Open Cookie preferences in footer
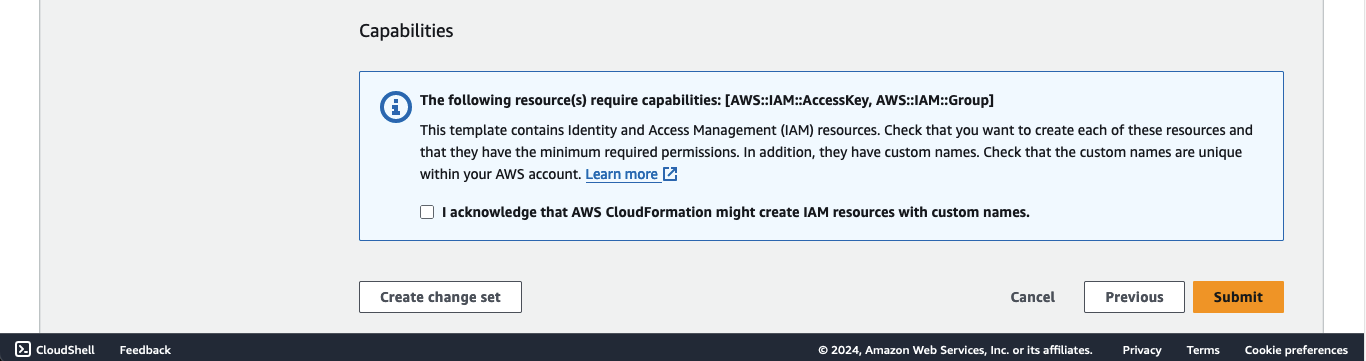 (x=1296, y=350)
